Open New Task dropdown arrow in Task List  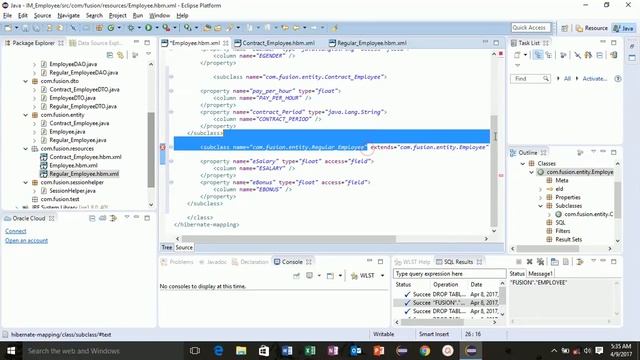tap(525, 55)
